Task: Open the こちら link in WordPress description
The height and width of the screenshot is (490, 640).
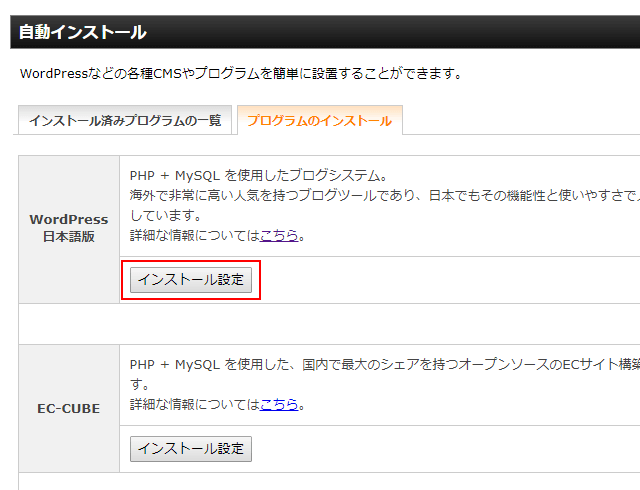Action: (x=279, y=235)
